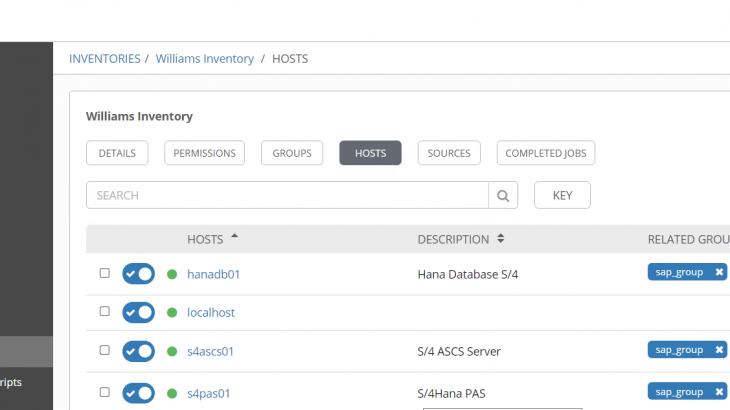Switch to the GROUPS tab
Screen dimensions: 730x410
click(292, 153)
